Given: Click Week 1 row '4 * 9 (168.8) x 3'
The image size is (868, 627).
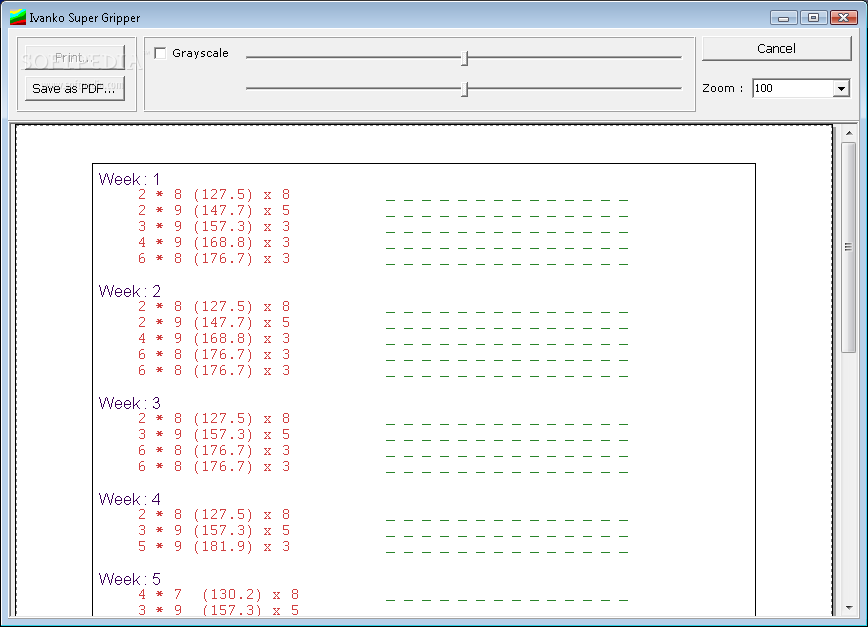Looking at the screenshot, I should pos(214,242).
